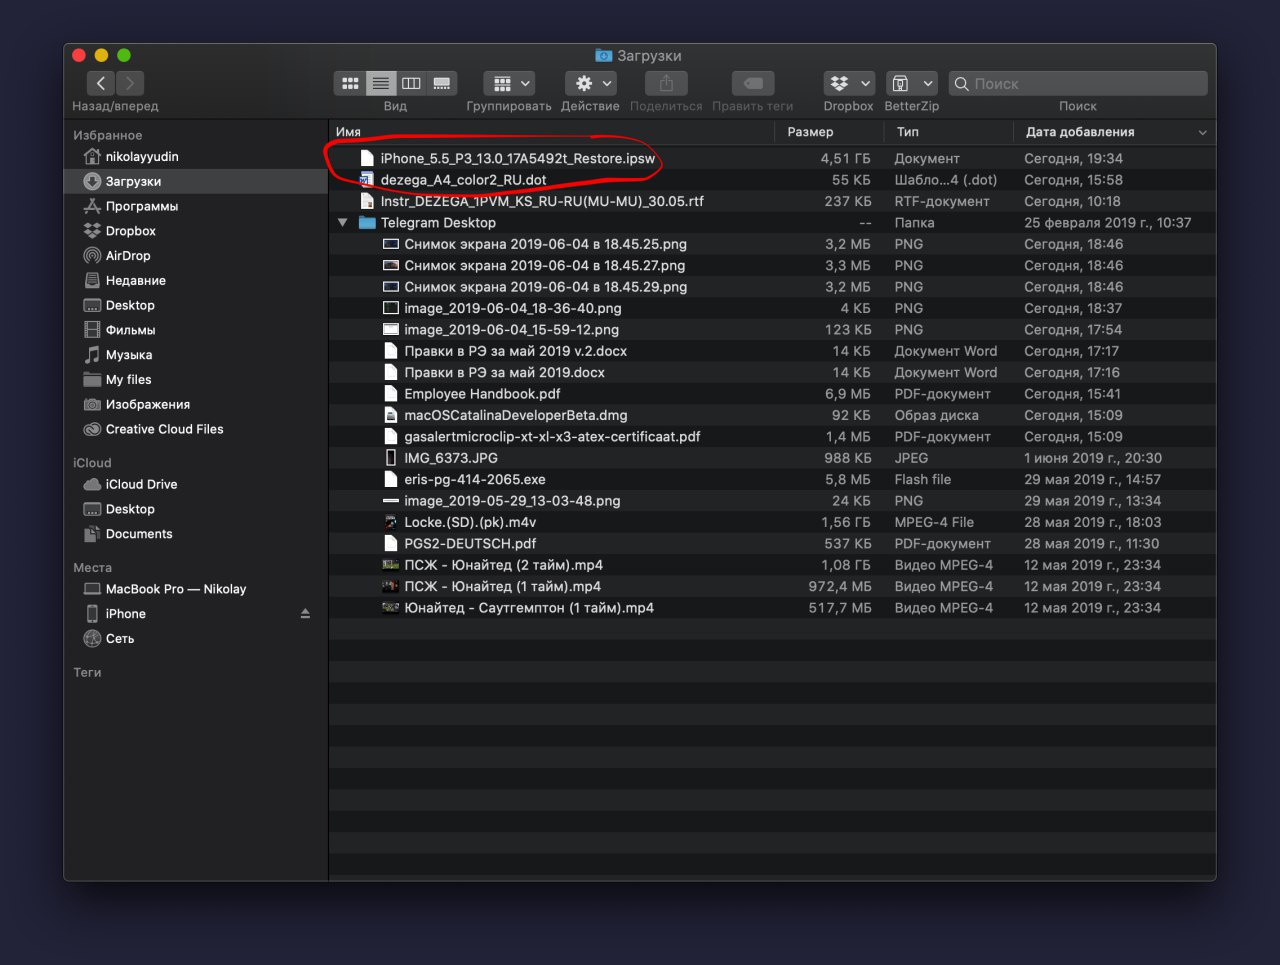The image size is (1280, 965).
Task: Switch to list view mode
Action: (x=380, y=83)
